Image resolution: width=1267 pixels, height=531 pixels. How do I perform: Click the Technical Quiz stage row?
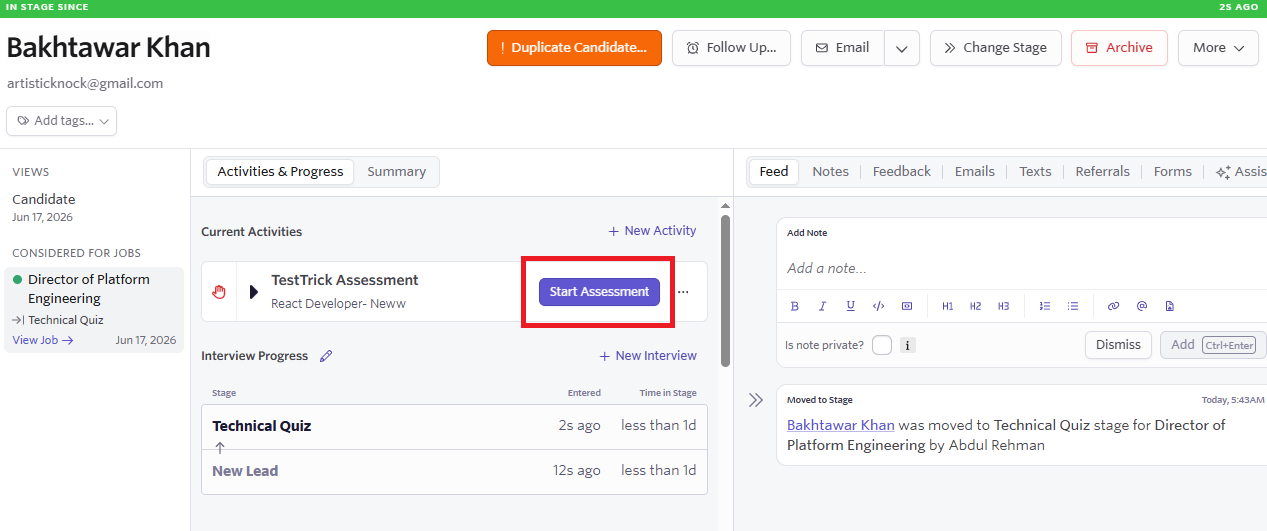pos(454,427)
